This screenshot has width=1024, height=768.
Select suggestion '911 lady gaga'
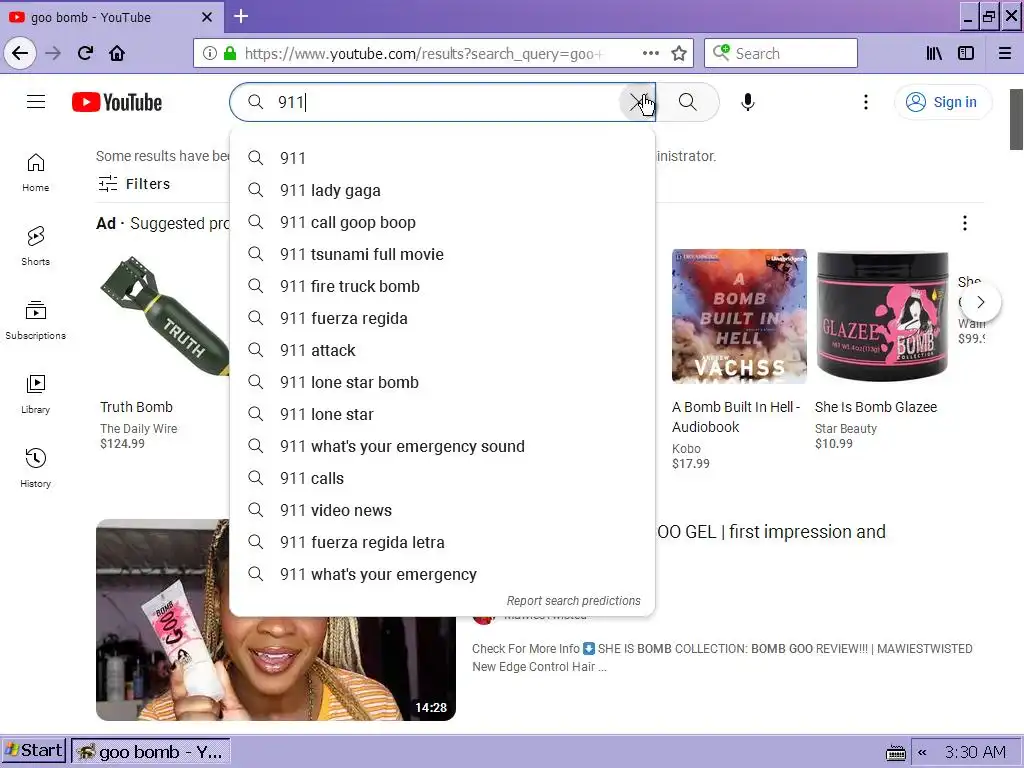(442, 190)
